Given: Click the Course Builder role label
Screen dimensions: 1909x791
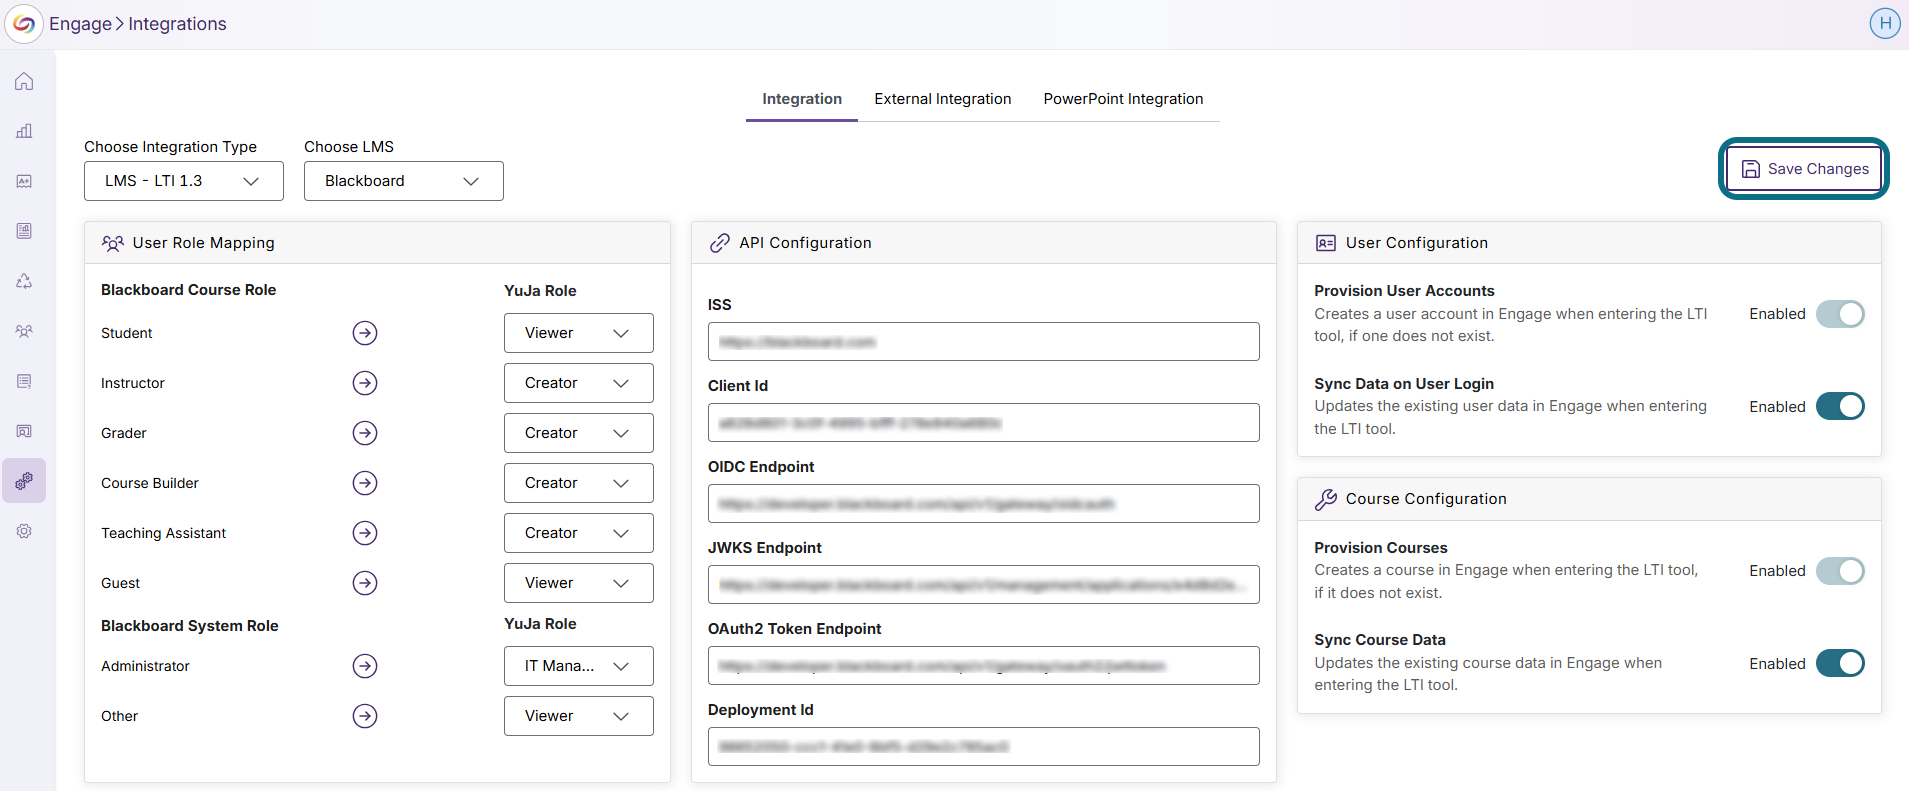Looking at the screenshot, I should tap(150, 483).
